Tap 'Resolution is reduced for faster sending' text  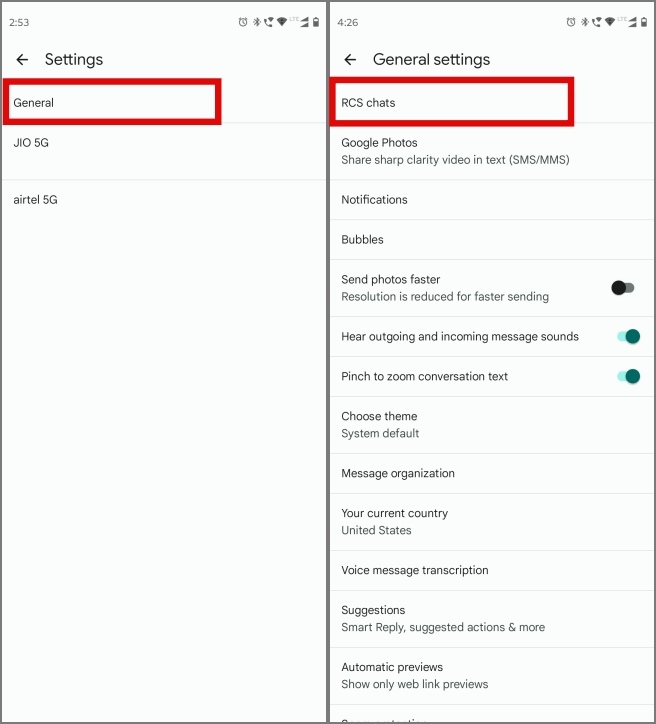(x=445, y=296)
